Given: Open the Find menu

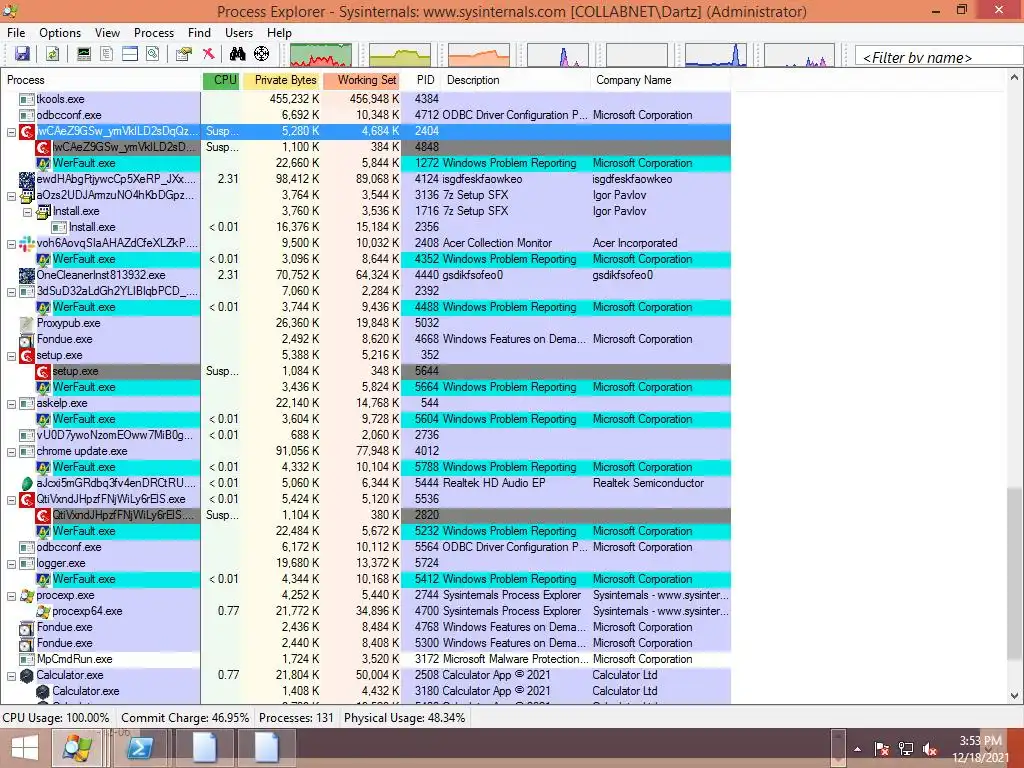Looking at the screenshot, I should coord(199,33).
